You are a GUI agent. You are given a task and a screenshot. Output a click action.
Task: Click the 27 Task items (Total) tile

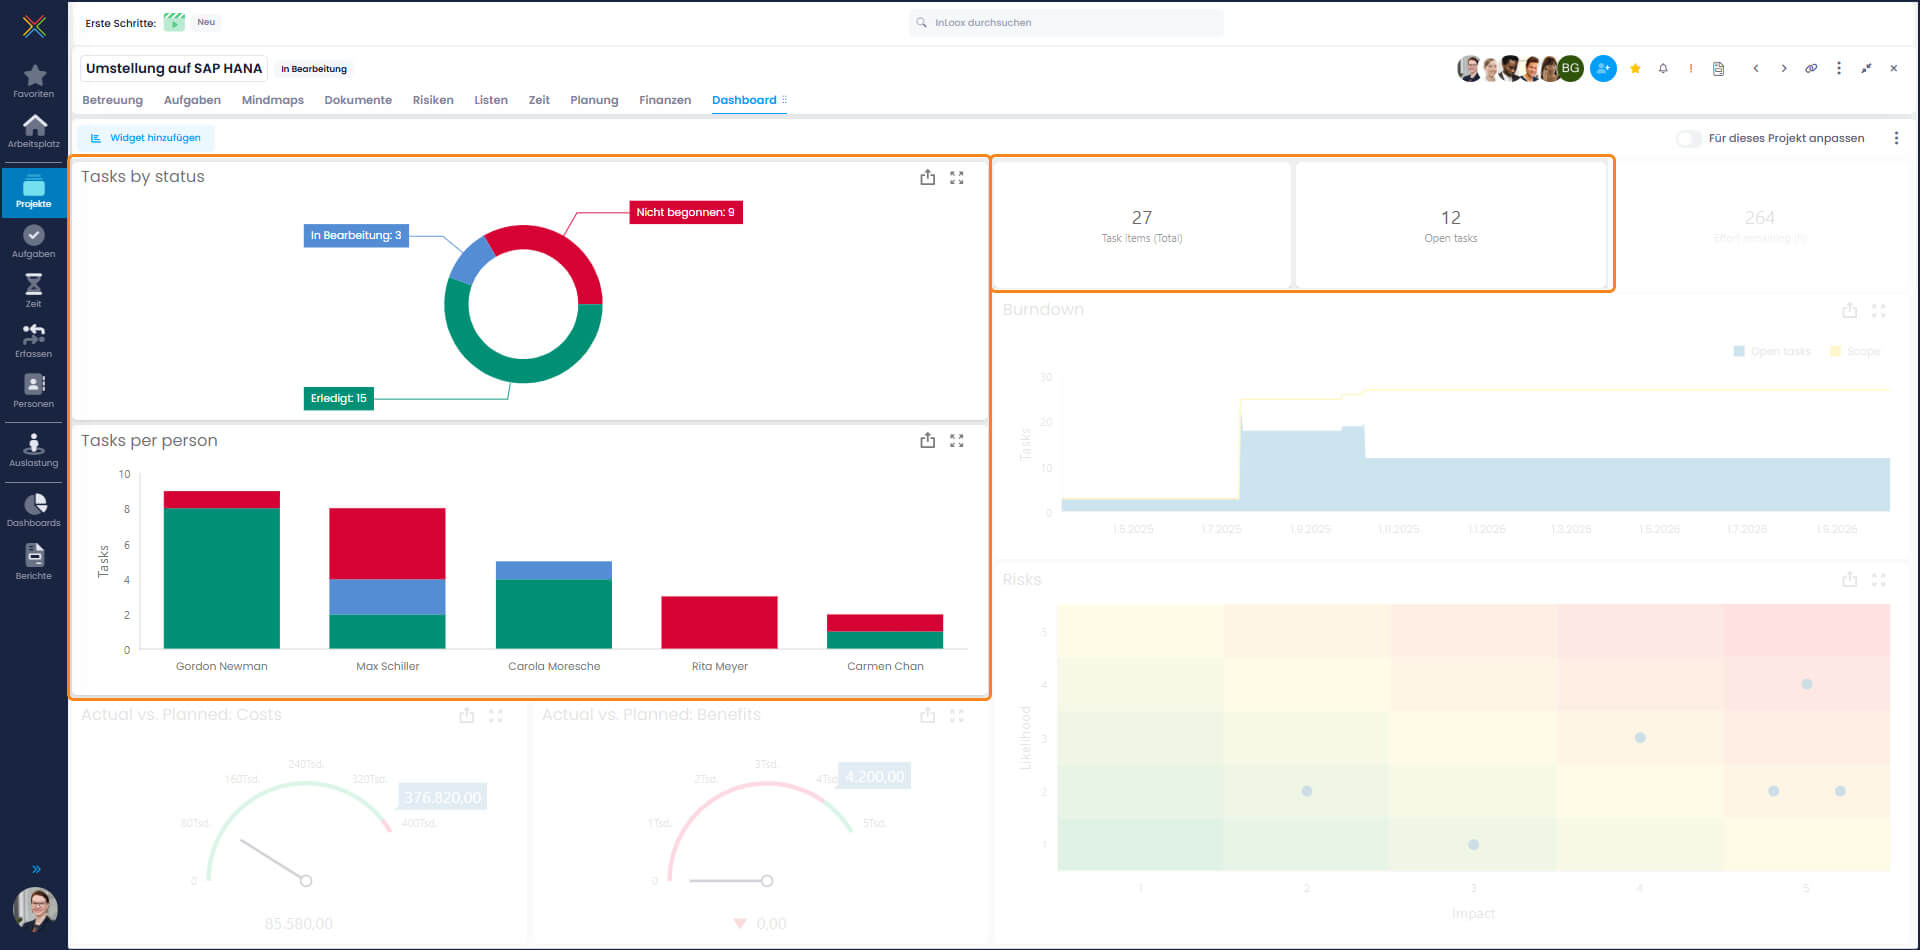[x=1142, y=226]
